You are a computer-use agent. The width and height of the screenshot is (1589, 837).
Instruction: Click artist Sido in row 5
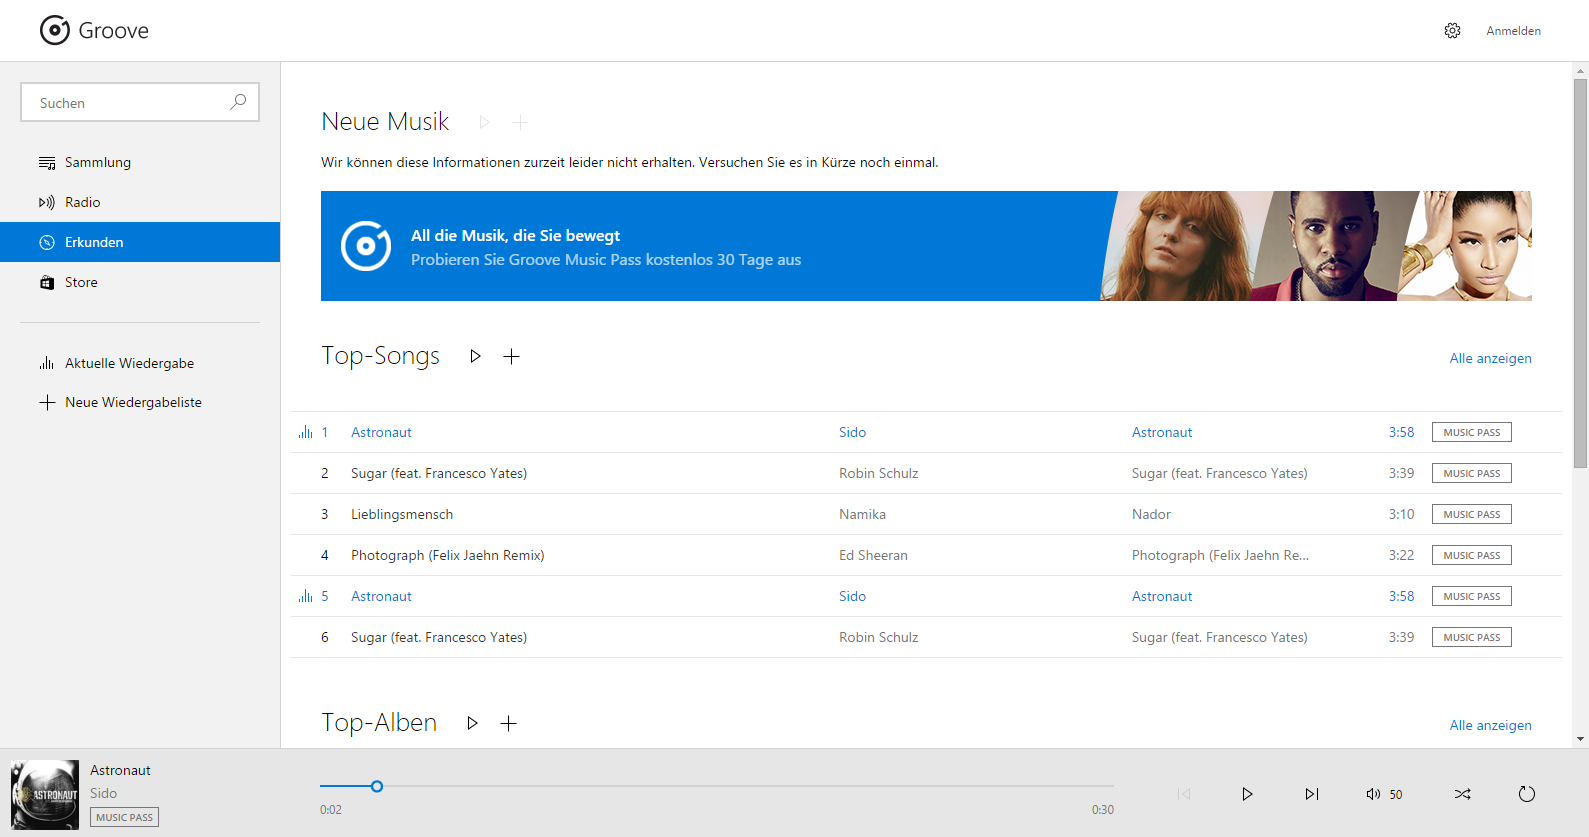point(852,596)
